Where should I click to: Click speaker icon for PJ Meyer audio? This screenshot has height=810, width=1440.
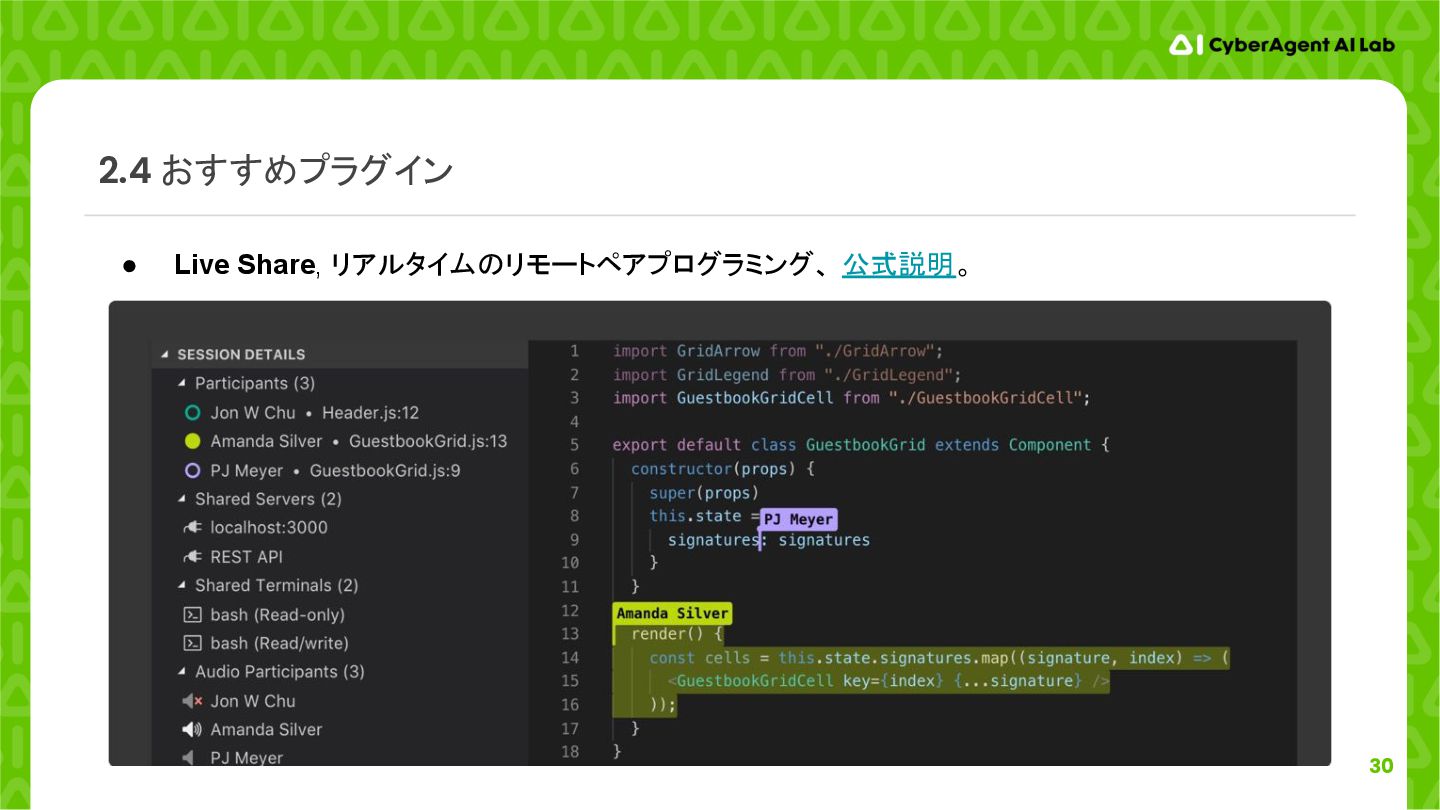click(x=189, y=758)
